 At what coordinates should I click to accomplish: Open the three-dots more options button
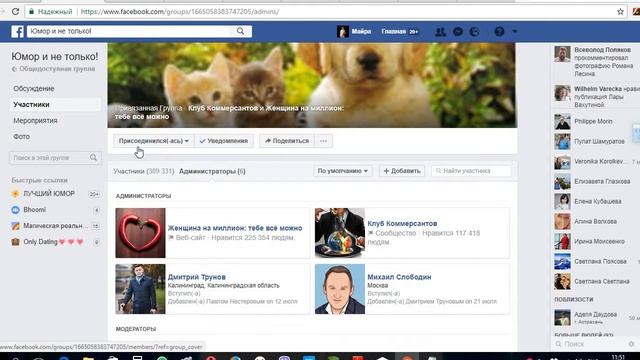point(323,141)
